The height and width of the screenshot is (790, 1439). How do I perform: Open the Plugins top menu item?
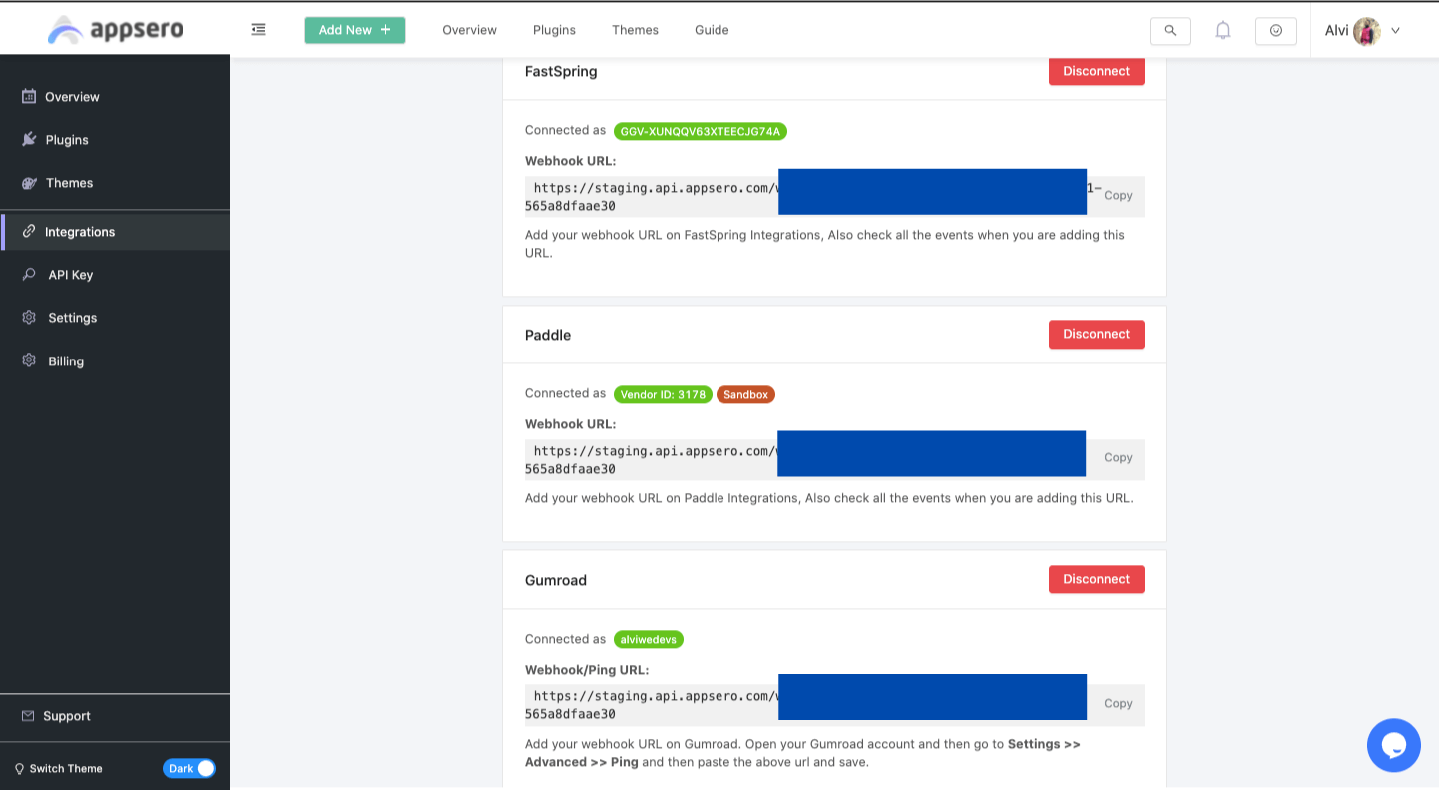coord(554,30)
